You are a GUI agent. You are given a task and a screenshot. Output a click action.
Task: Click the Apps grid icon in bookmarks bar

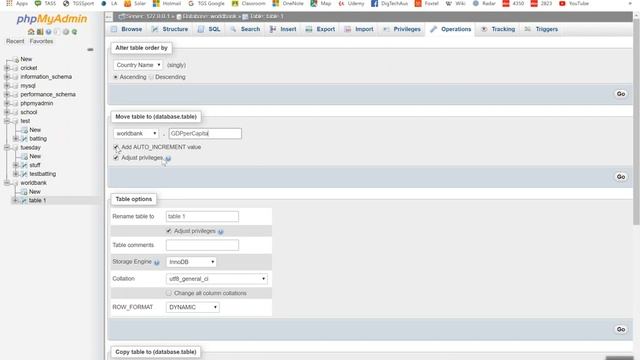[9, 3]
